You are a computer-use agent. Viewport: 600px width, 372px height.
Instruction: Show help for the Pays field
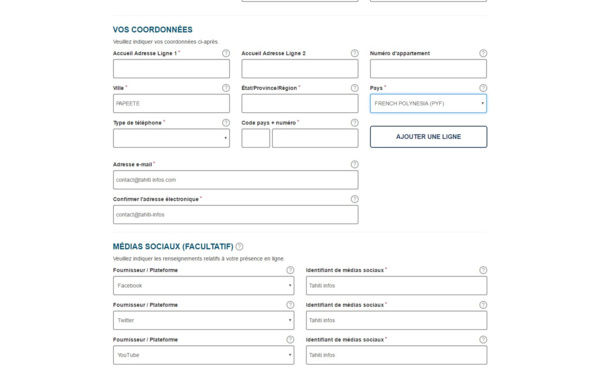483,88
